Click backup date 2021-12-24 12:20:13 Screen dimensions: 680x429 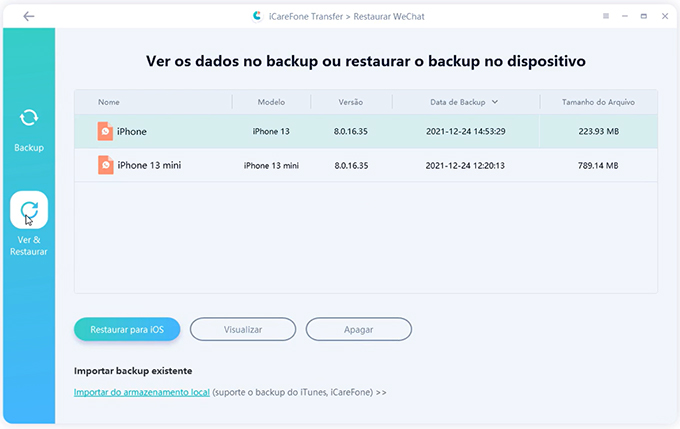465,165
